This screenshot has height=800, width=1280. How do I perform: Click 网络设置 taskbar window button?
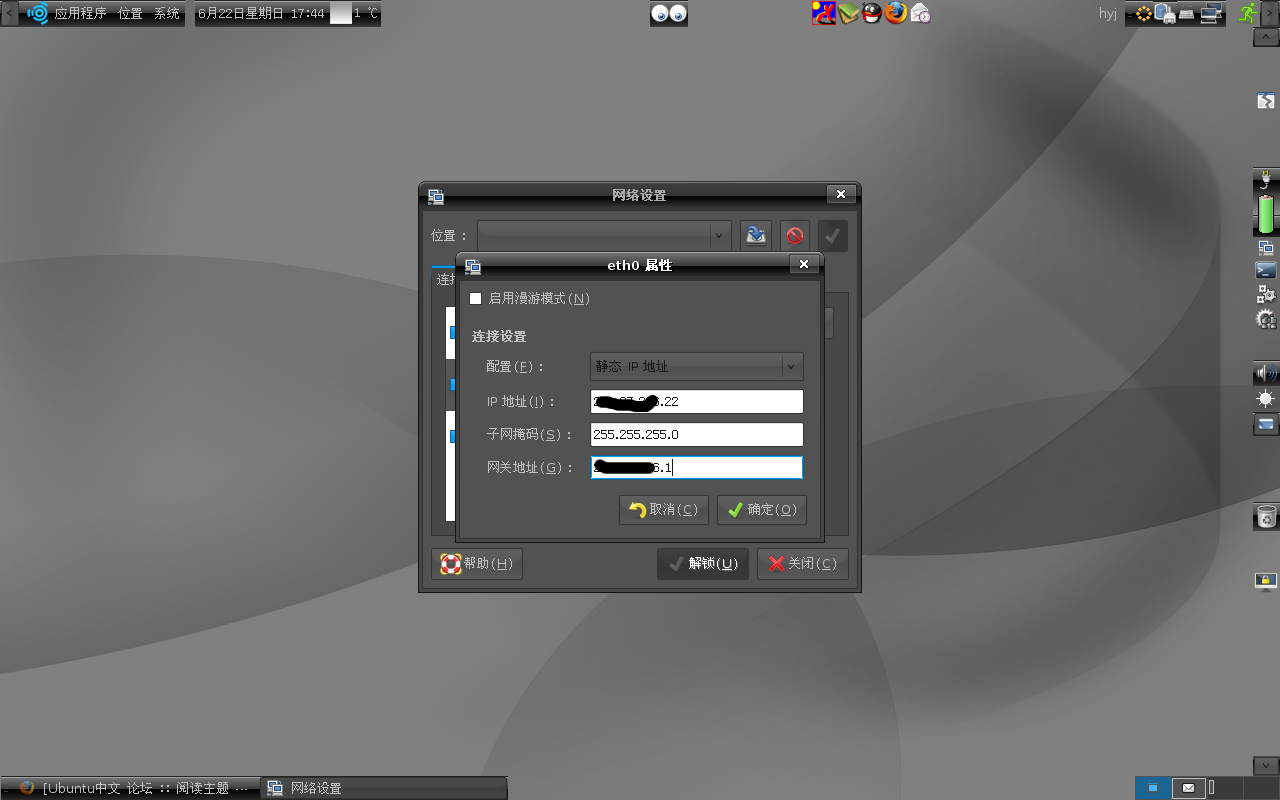384,788
